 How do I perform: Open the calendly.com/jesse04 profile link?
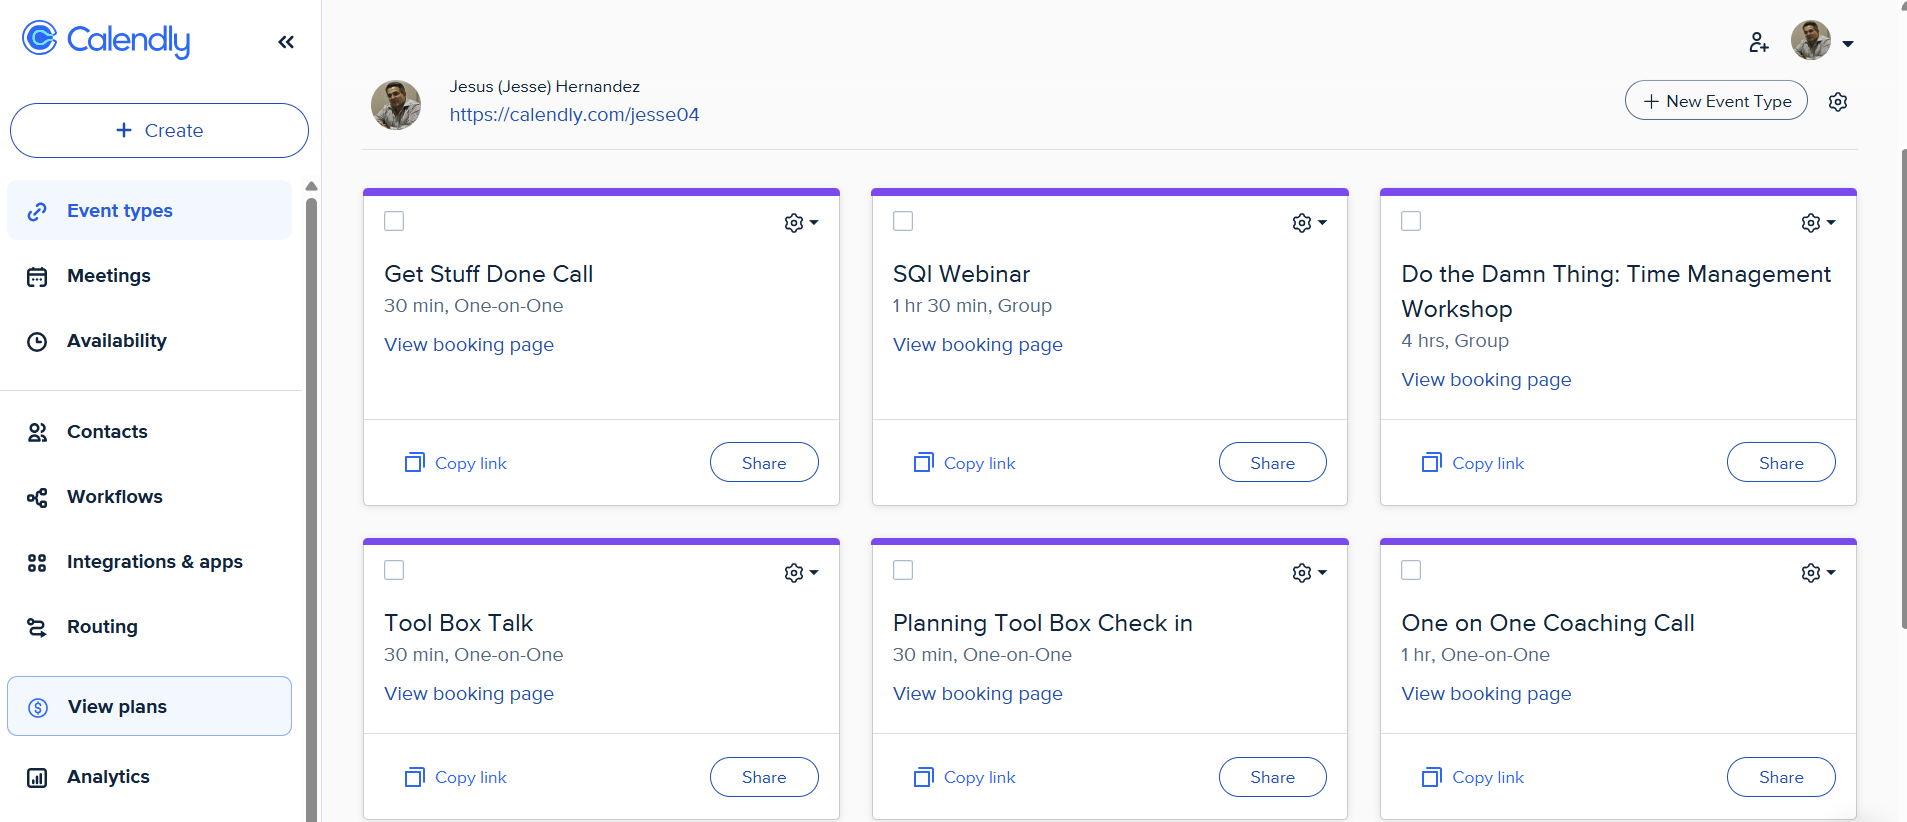click(574, 115)
